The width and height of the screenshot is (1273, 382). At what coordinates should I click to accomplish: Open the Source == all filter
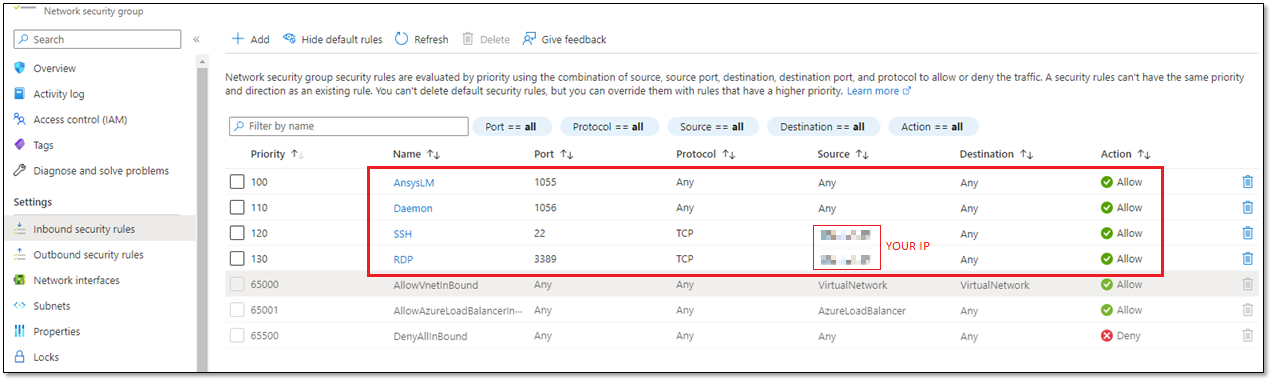point(711,127)
